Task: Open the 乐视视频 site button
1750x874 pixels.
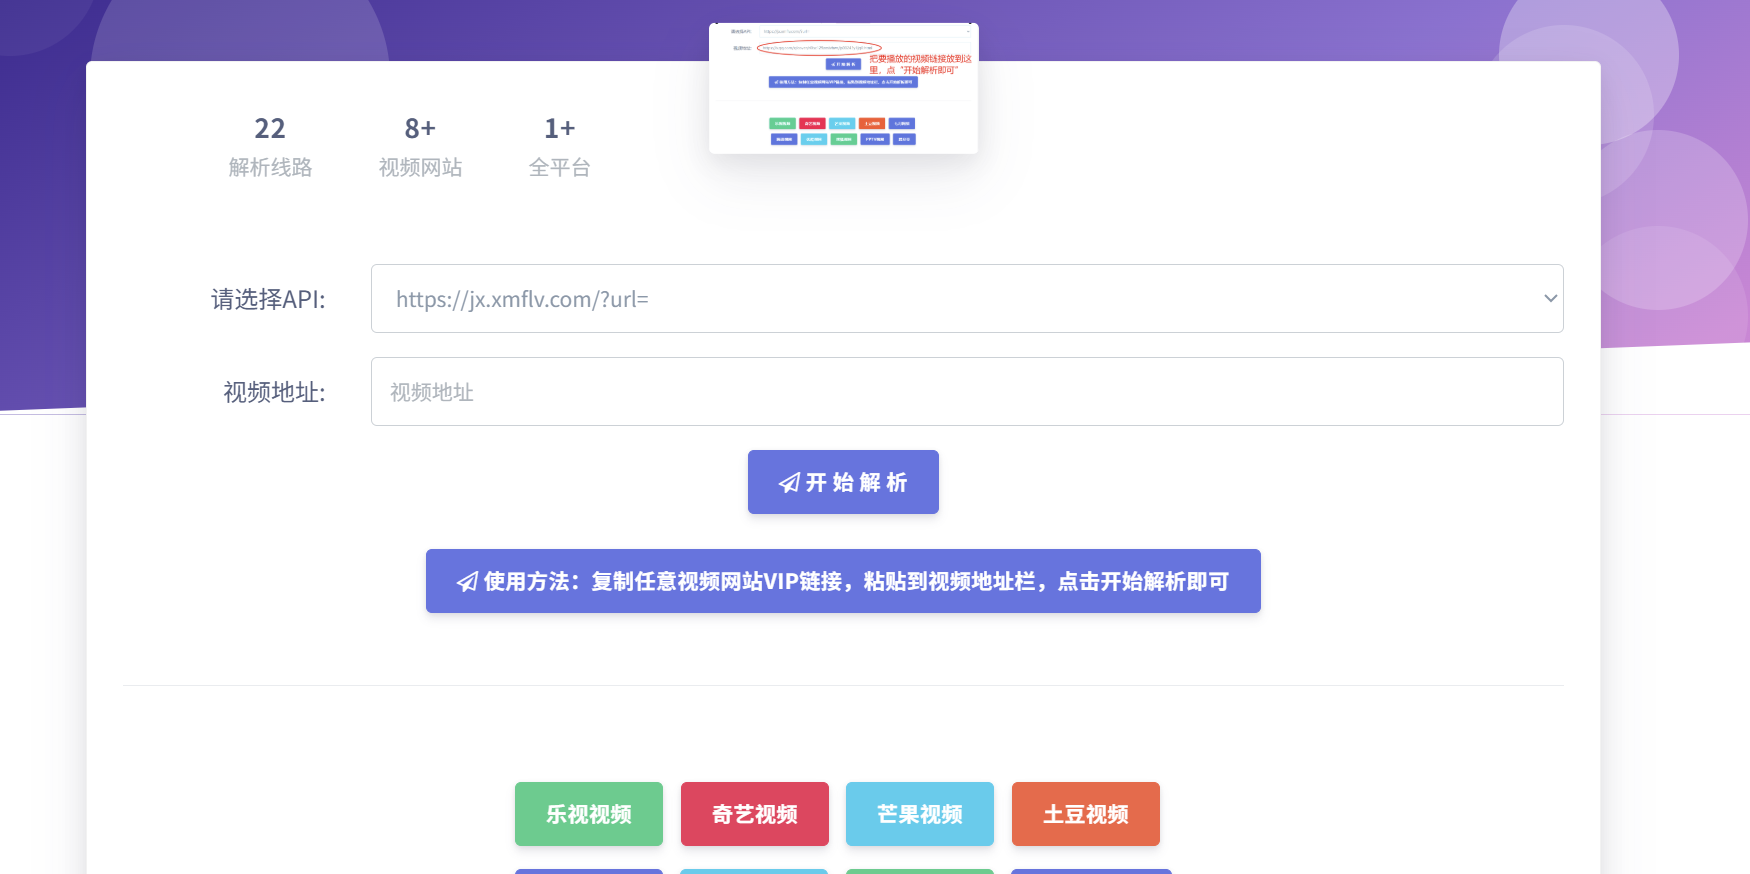Action: [589, 814]
